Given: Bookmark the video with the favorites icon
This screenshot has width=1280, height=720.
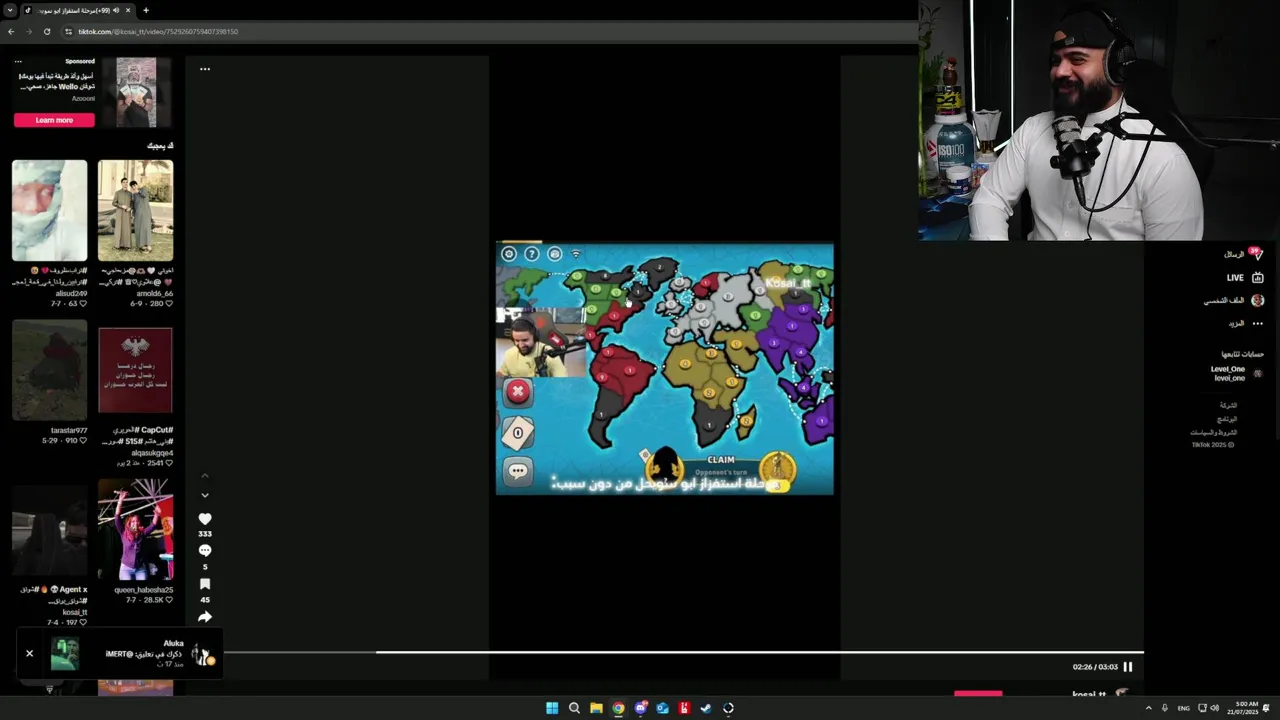Looking at the screenshot, I should tap(205, 584).
